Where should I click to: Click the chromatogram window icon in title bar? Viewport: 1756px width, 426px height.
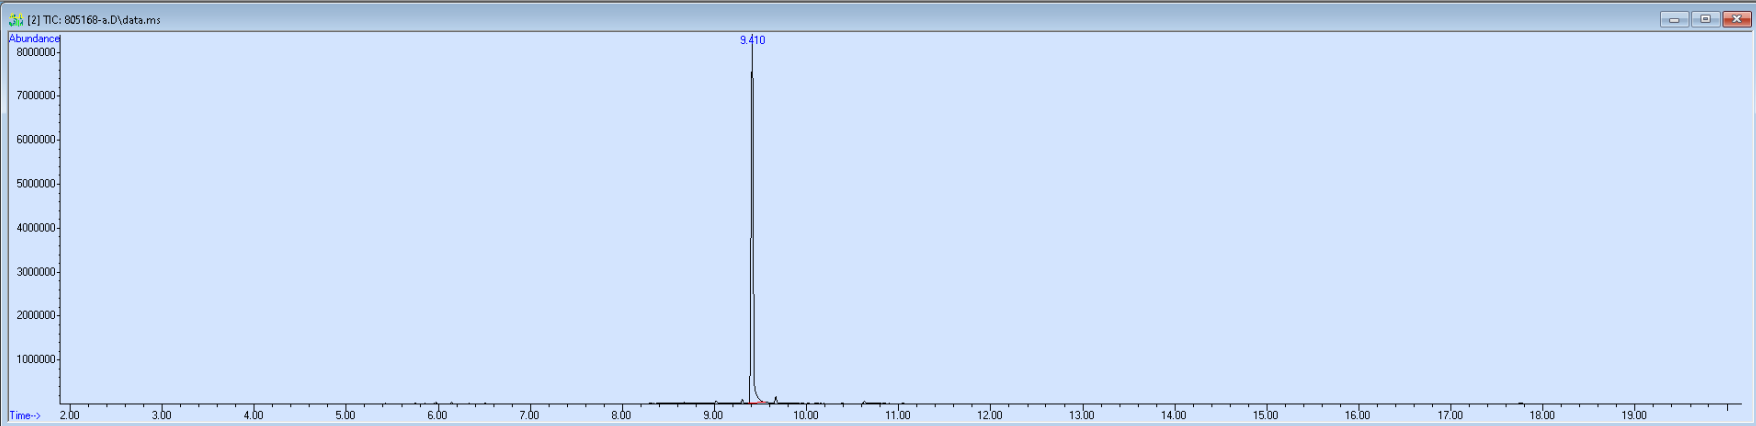coord(16,19)
